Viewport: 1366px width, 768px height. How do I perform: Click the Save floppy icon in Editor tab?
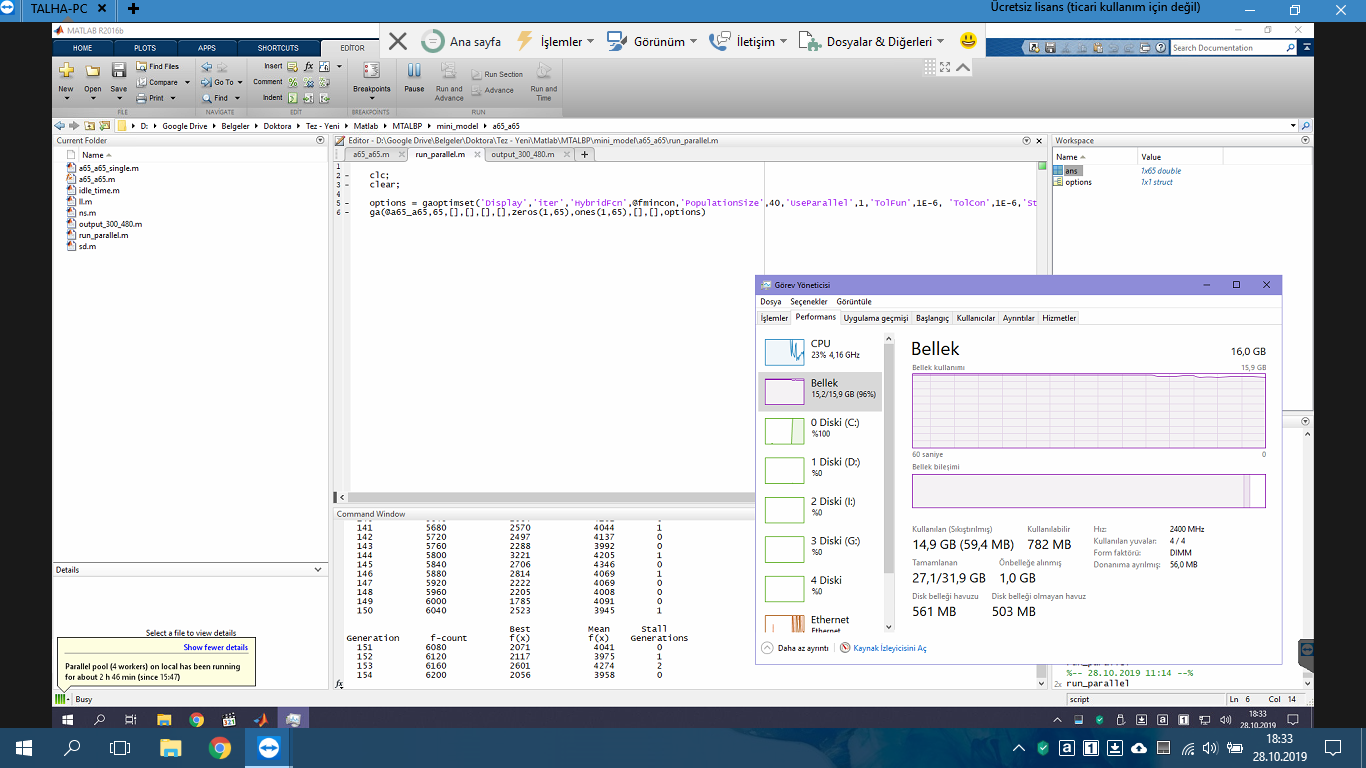(118, 71)
